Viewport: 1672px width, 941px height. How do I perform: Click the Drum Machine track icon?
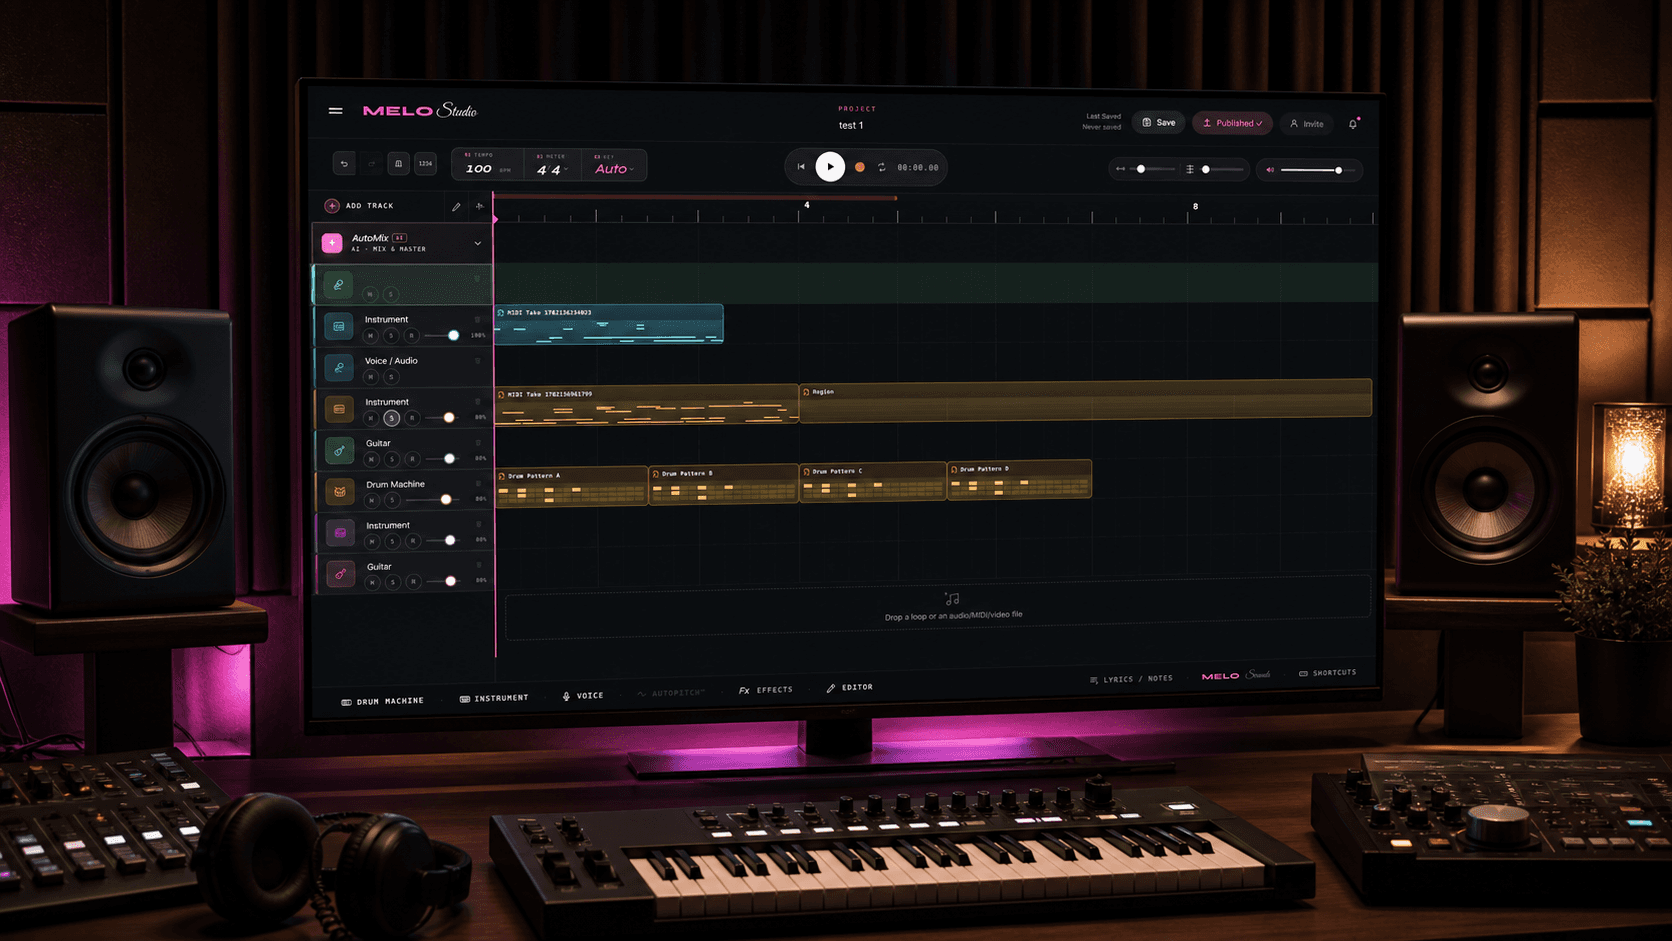click(x=340, y=491)
